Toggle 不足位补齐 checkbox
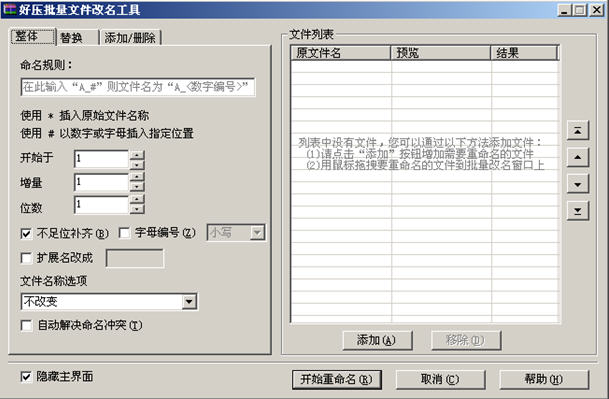The height and width of the screenshot is (399, 609). tap(26, 233)
